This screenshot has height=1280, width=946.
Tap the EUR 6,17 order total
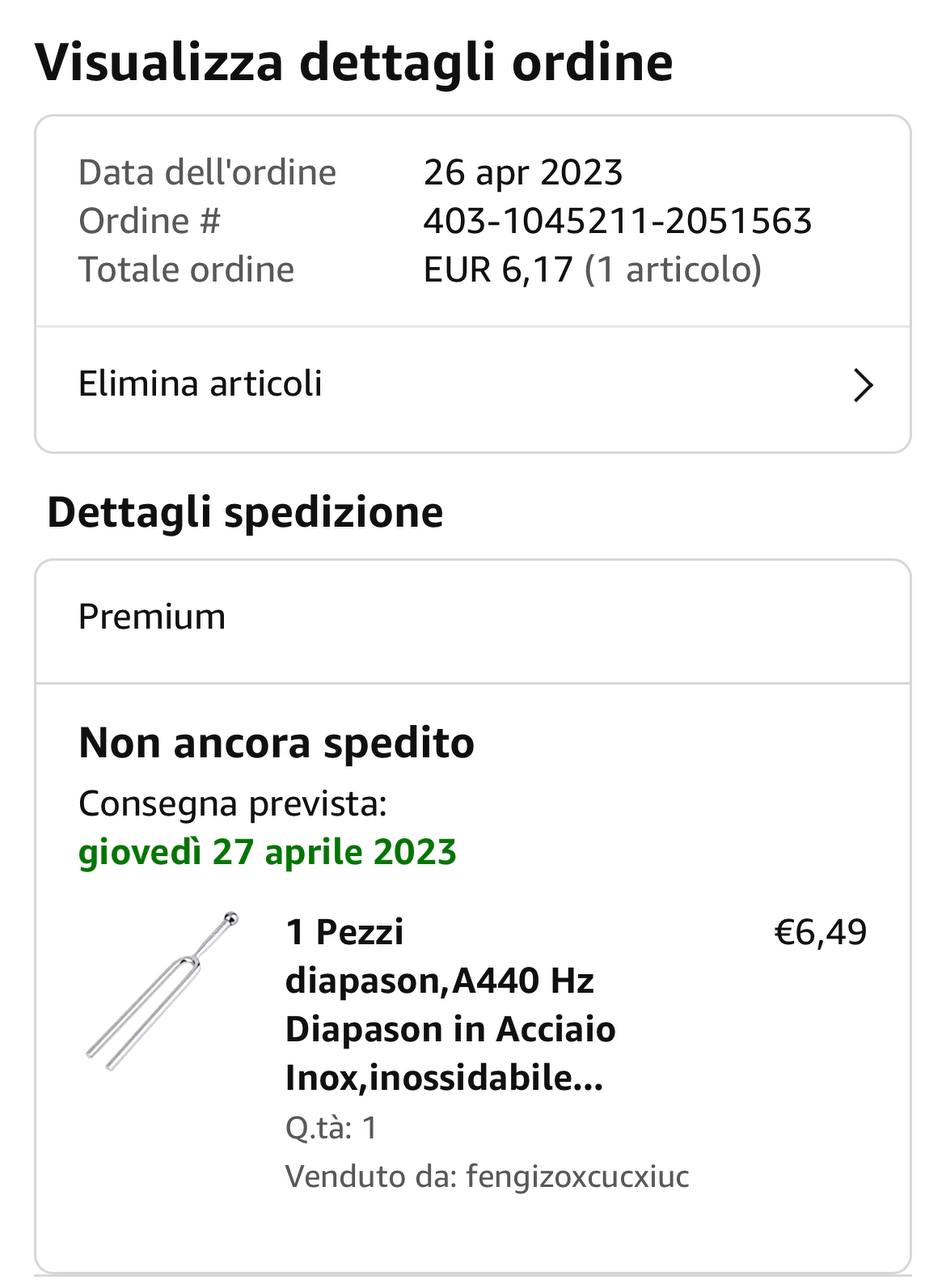pos(499,269)
